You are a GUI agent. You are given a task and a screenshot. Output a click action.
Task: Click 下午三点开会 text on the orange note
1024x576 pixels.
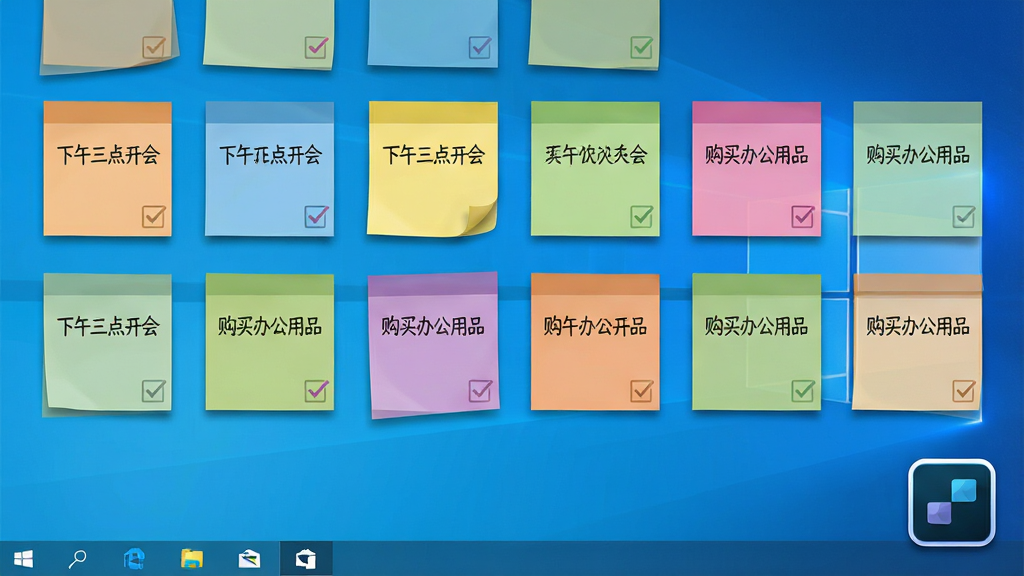coord(108,155)
